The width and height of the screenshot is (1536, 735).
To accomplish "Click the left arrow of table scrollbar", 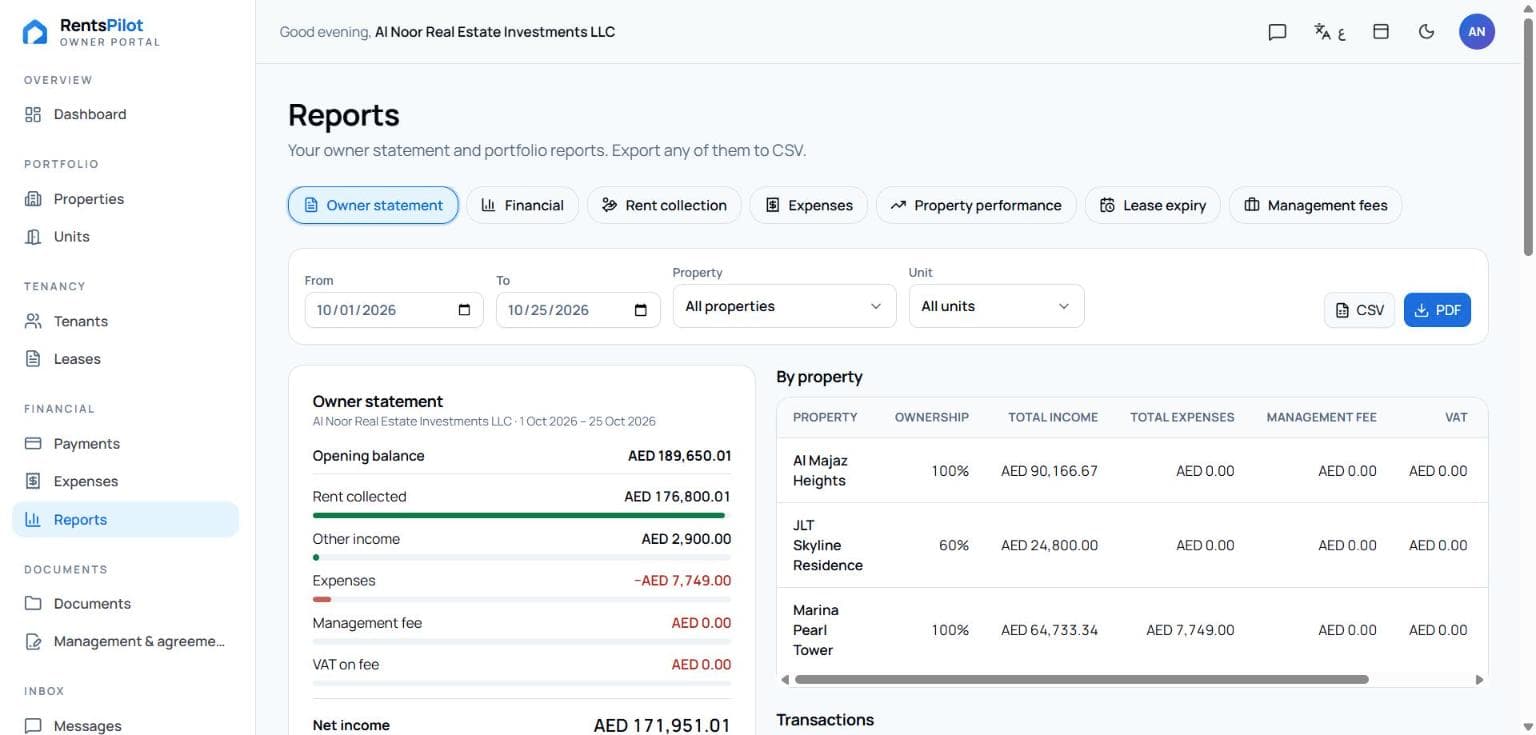I will click(x=785, y=679).
